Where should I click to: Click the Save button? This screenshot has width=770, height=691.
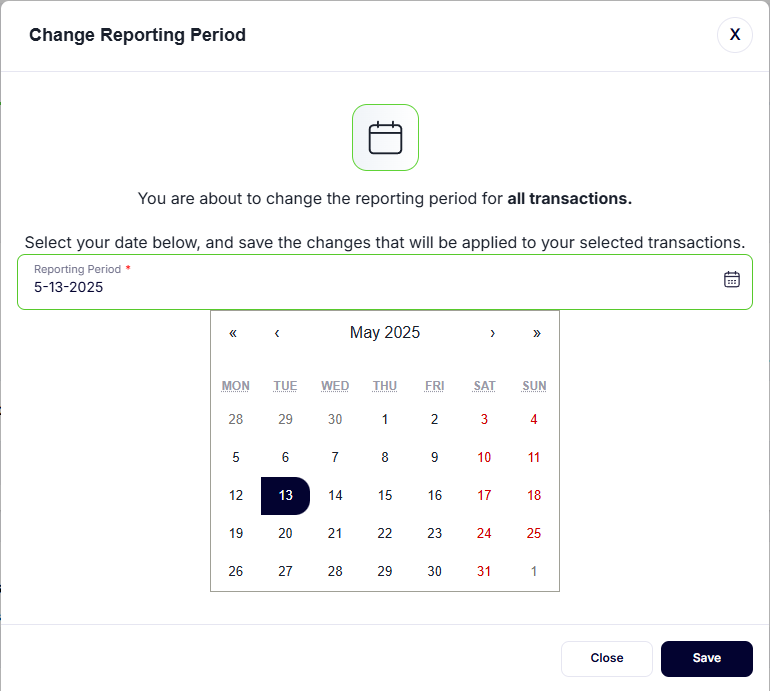pos(706,658)
